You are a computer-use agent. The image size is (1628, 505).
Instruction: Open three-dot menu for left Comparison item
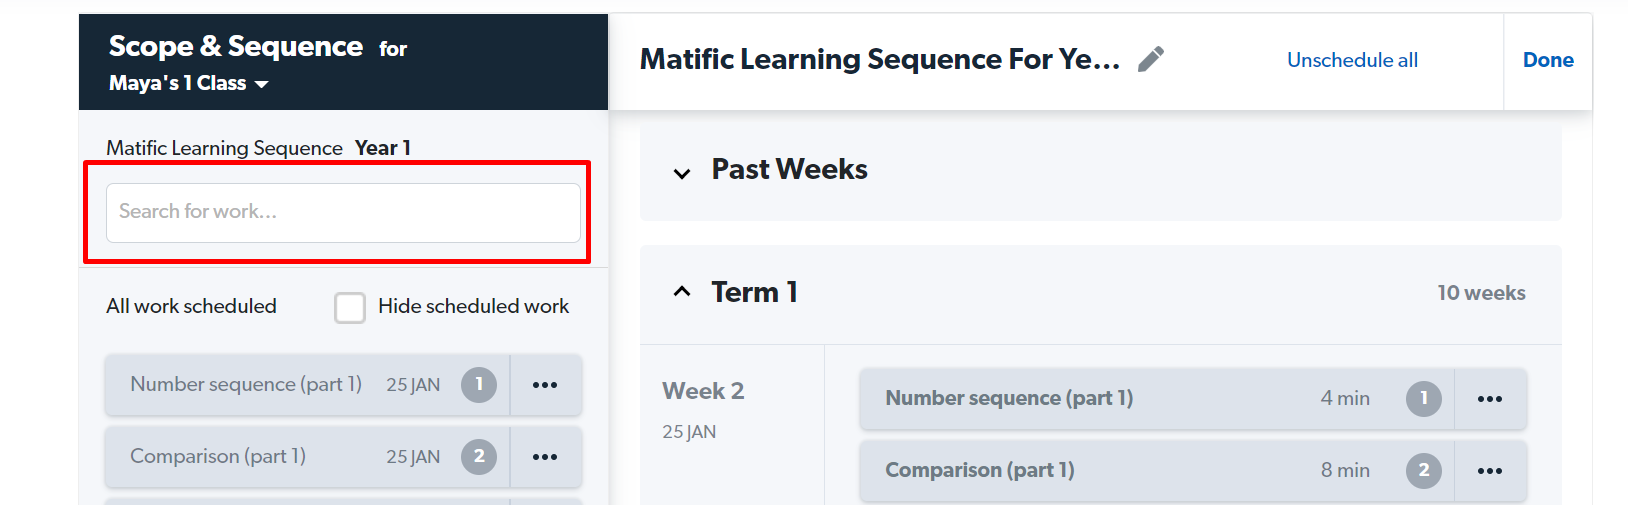545,457
